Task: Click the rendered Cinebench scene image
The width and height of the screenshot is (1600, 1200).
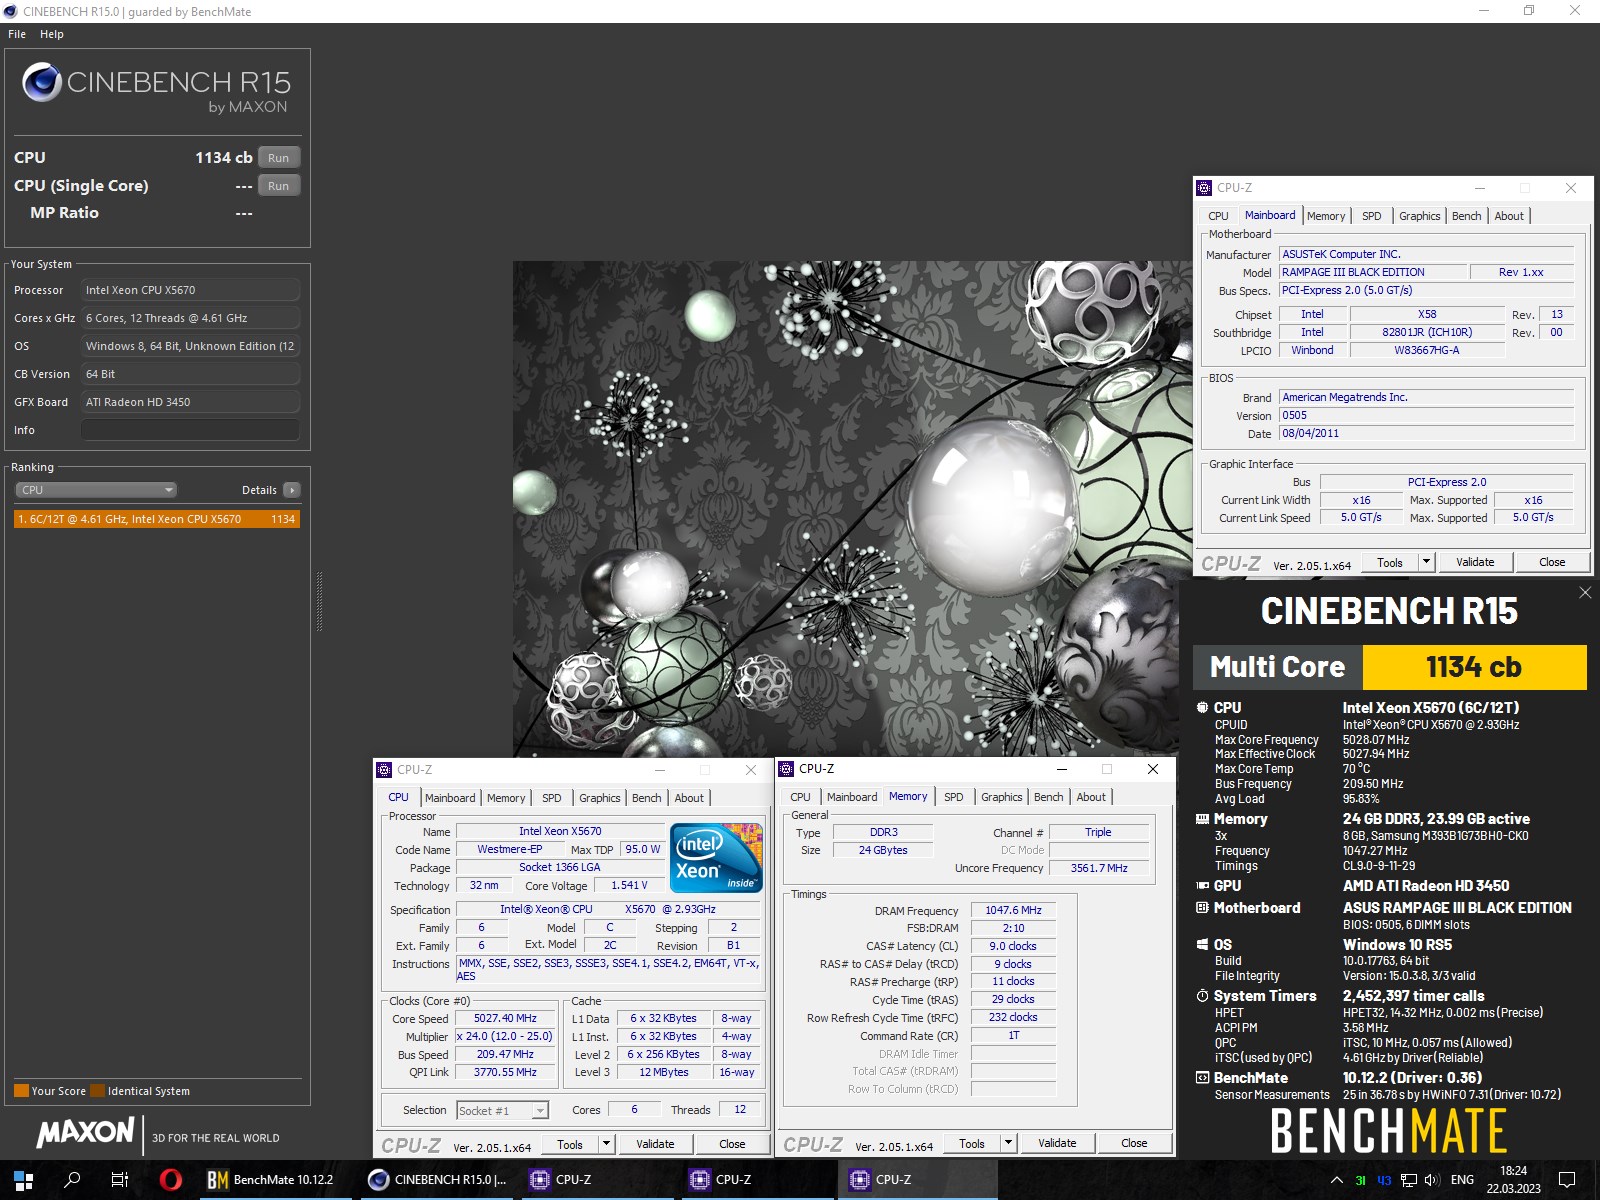Action: coord(845,508)
